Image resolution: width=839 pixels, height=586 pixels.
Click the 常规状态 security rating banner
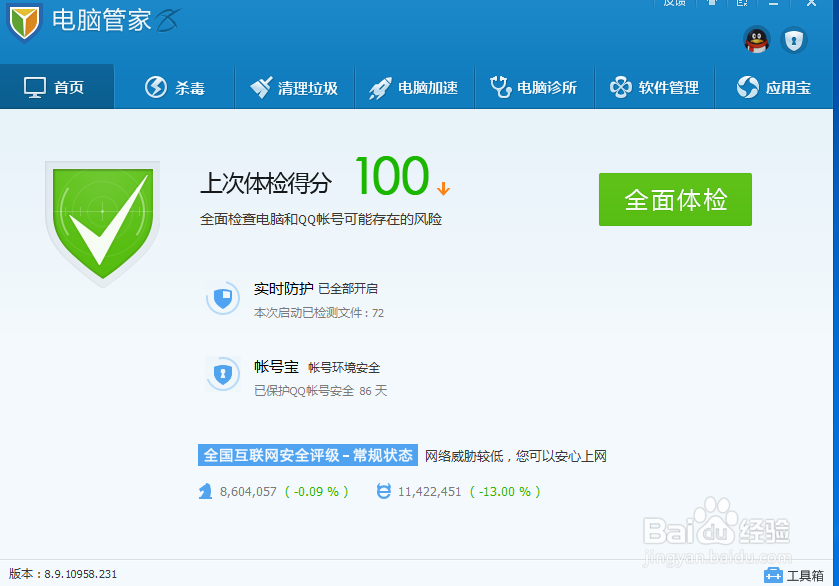click(x=308, y=454)
